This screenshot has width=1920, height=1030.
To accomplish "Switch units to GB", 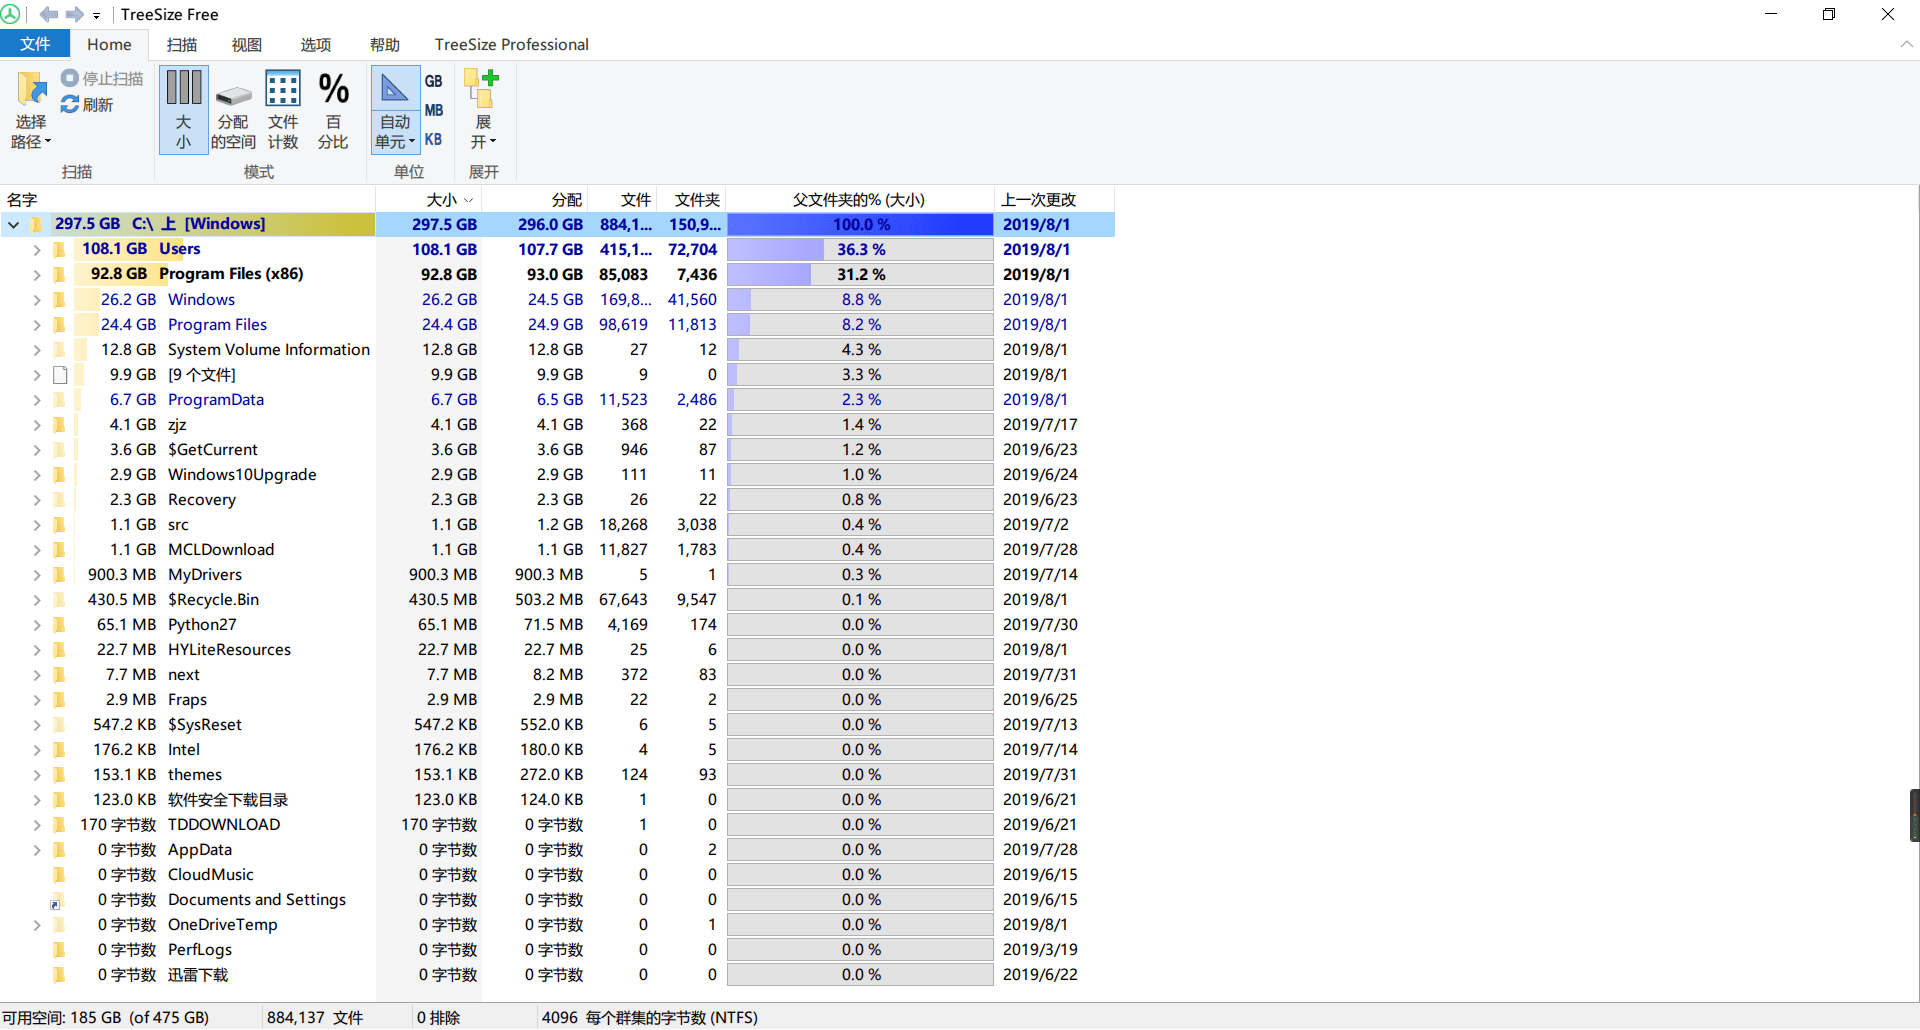I will pos(433,81).
